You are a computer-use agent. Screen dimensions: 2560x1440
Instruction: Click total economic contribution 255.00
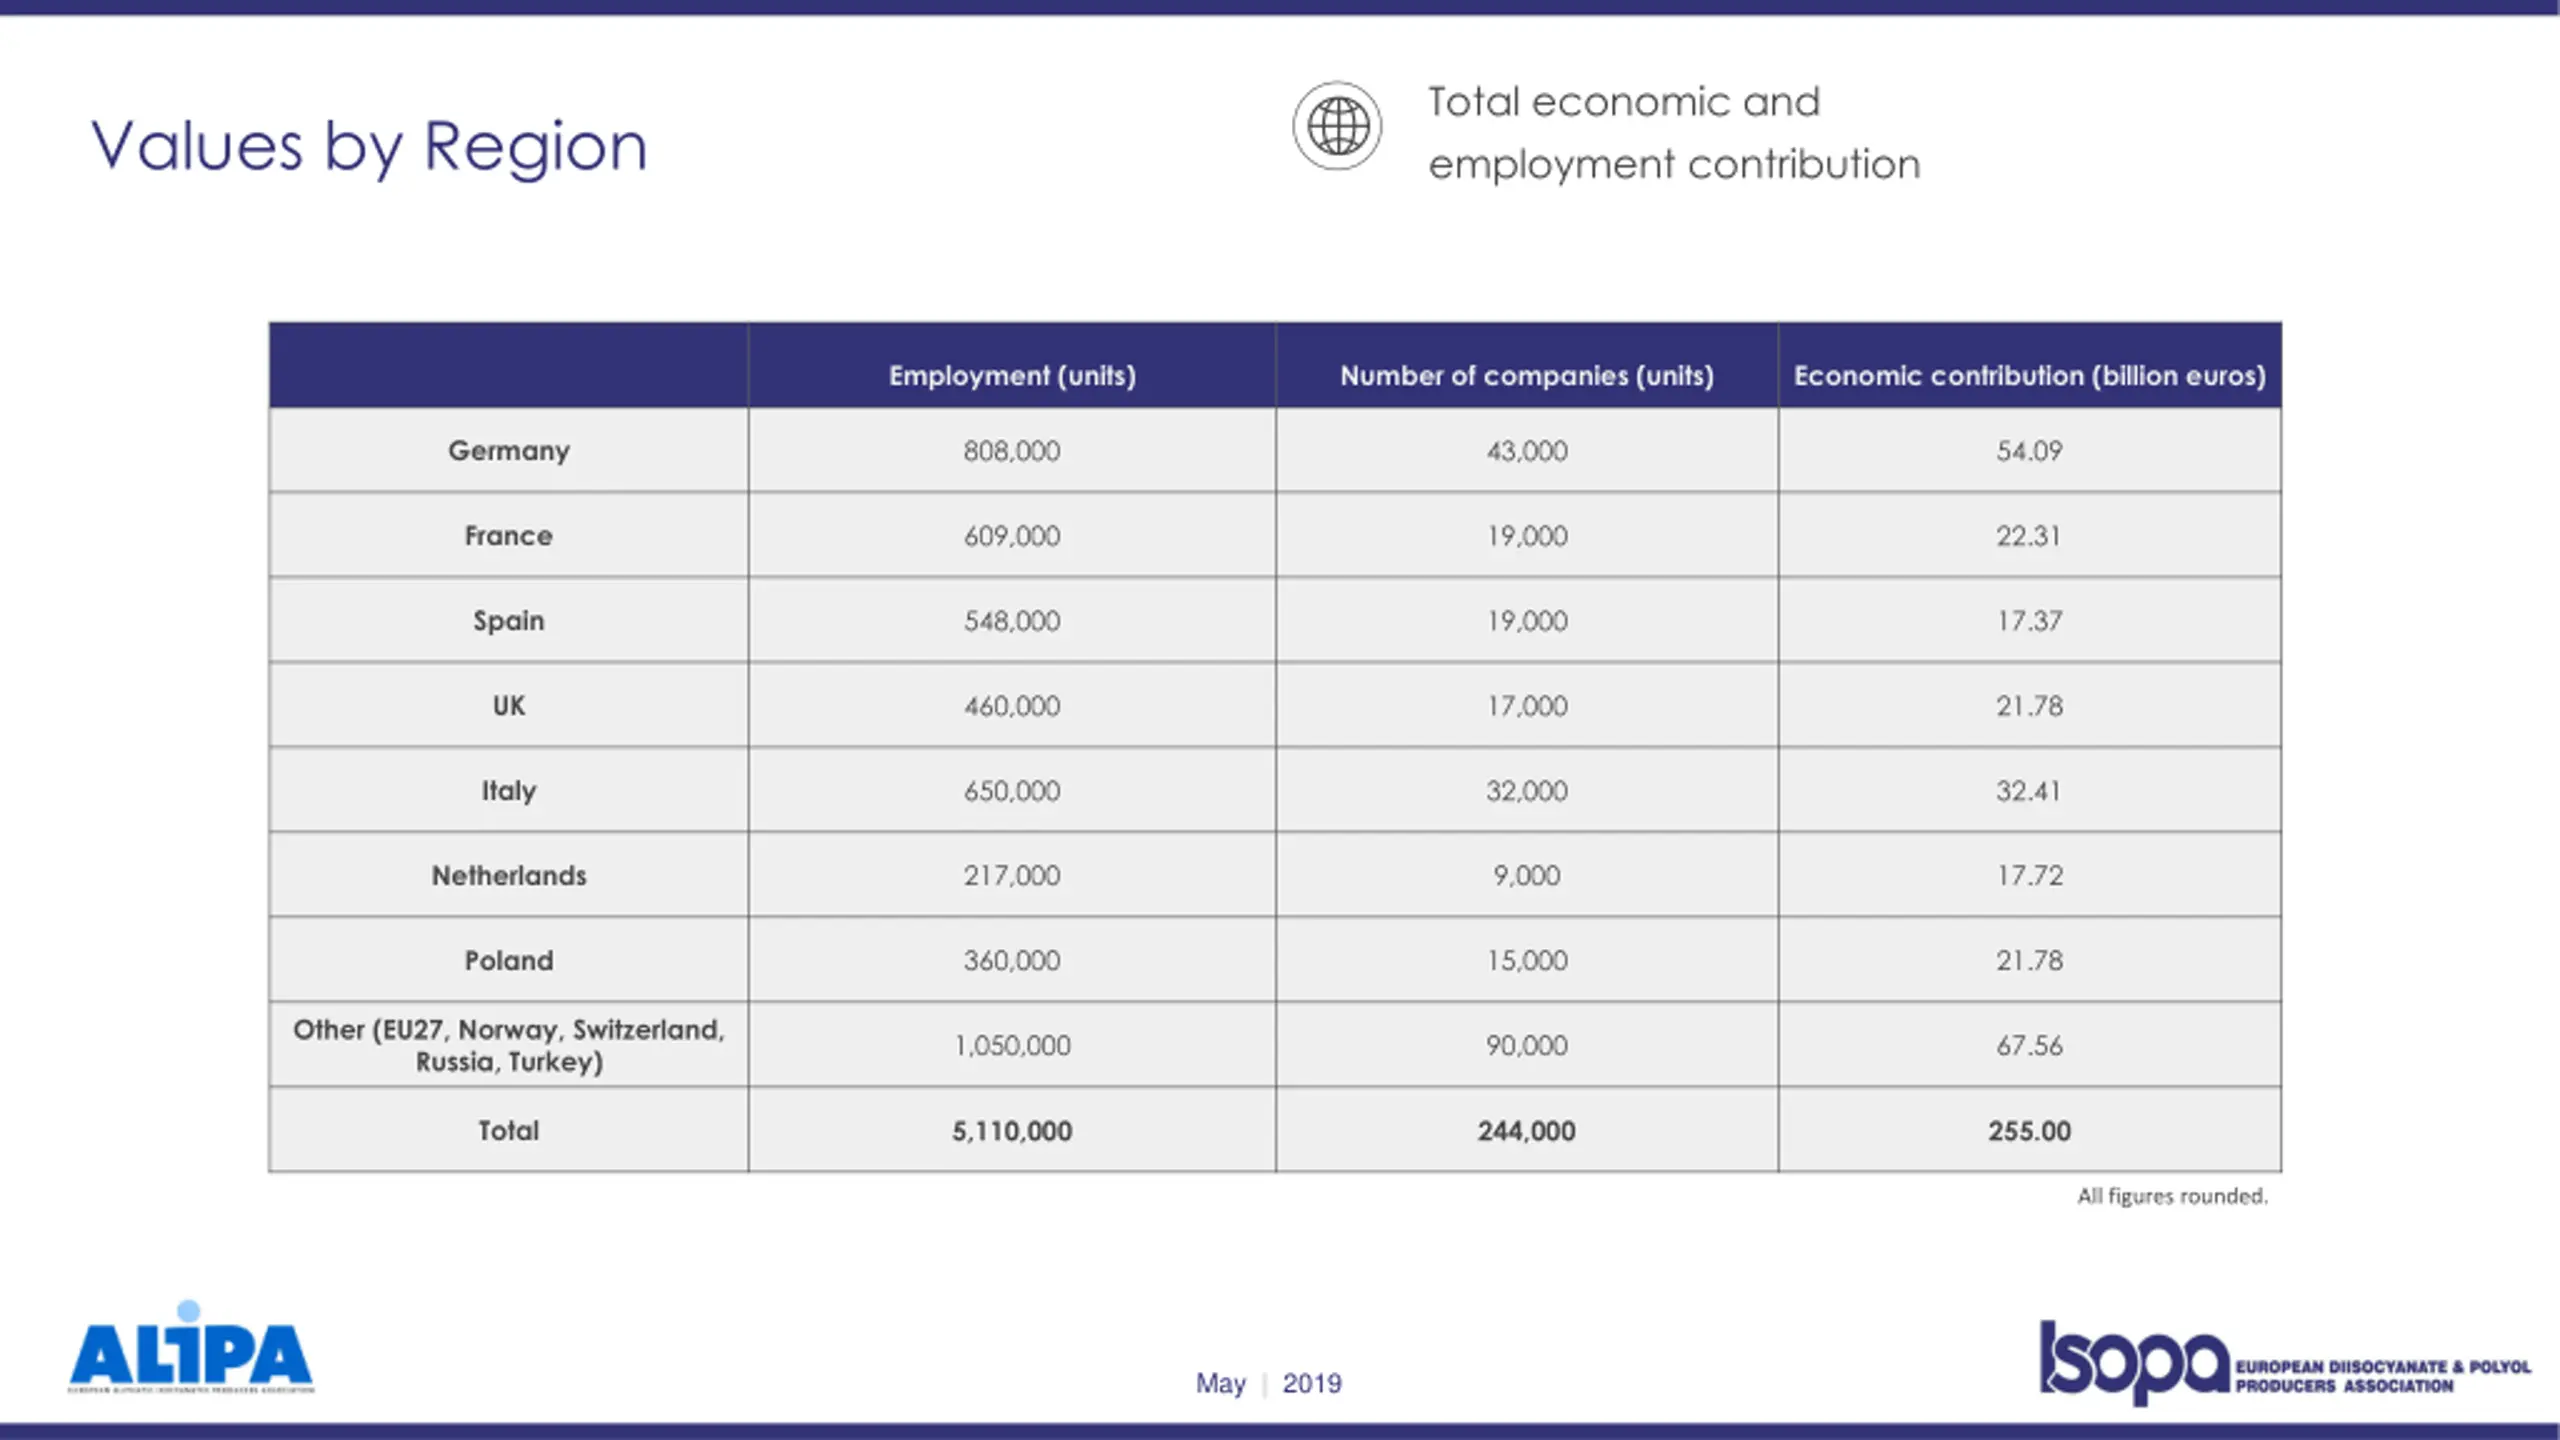click(x=2030, y=1131)
